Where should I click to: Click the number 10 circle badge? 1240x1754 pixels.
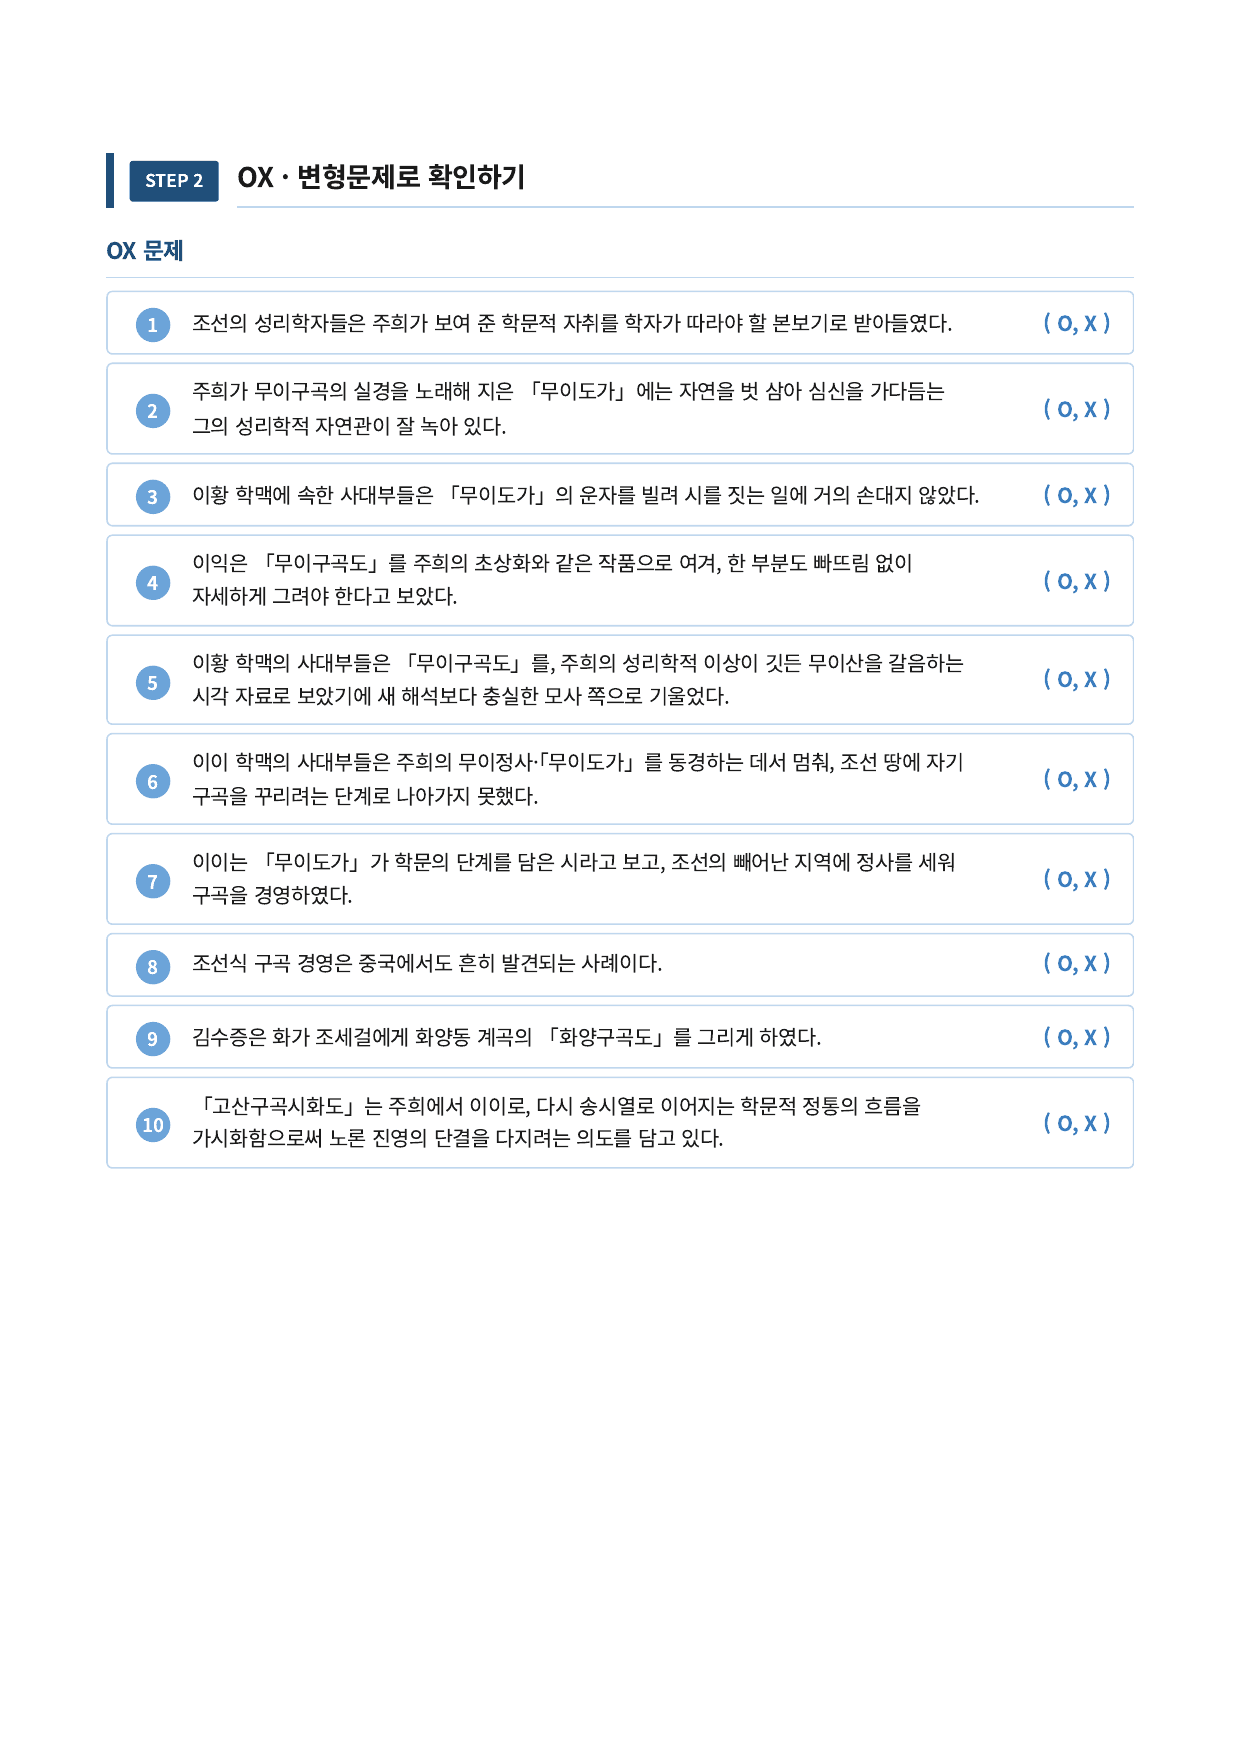(153, 1124)
